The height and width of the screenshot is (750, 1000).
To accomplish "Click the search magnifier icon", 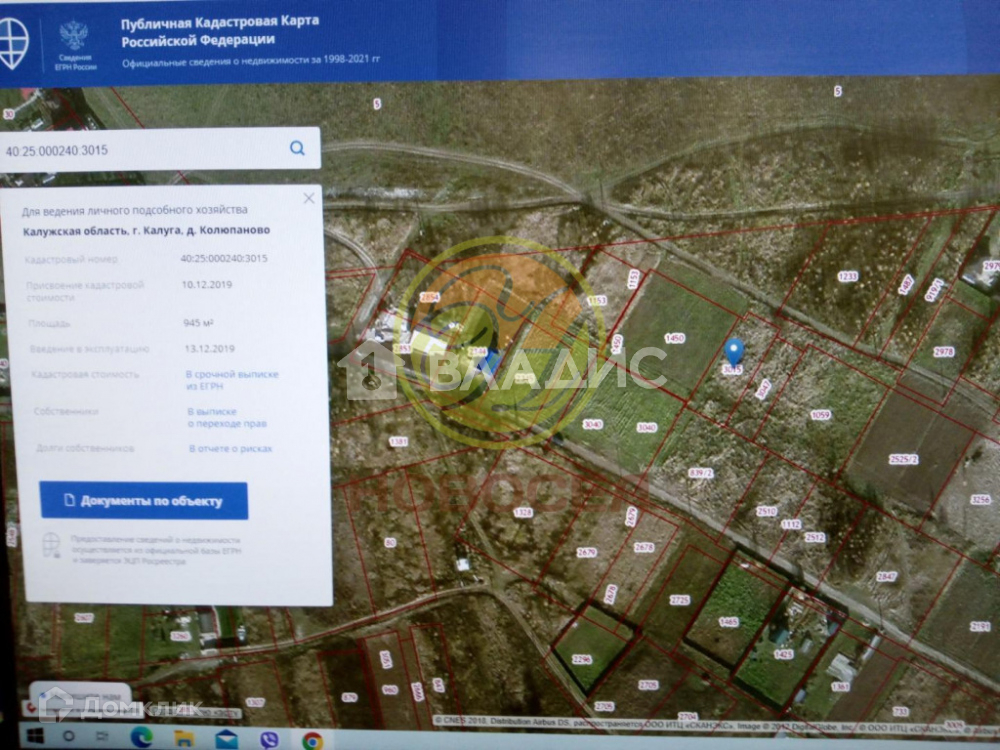I will tap(297, 148).
